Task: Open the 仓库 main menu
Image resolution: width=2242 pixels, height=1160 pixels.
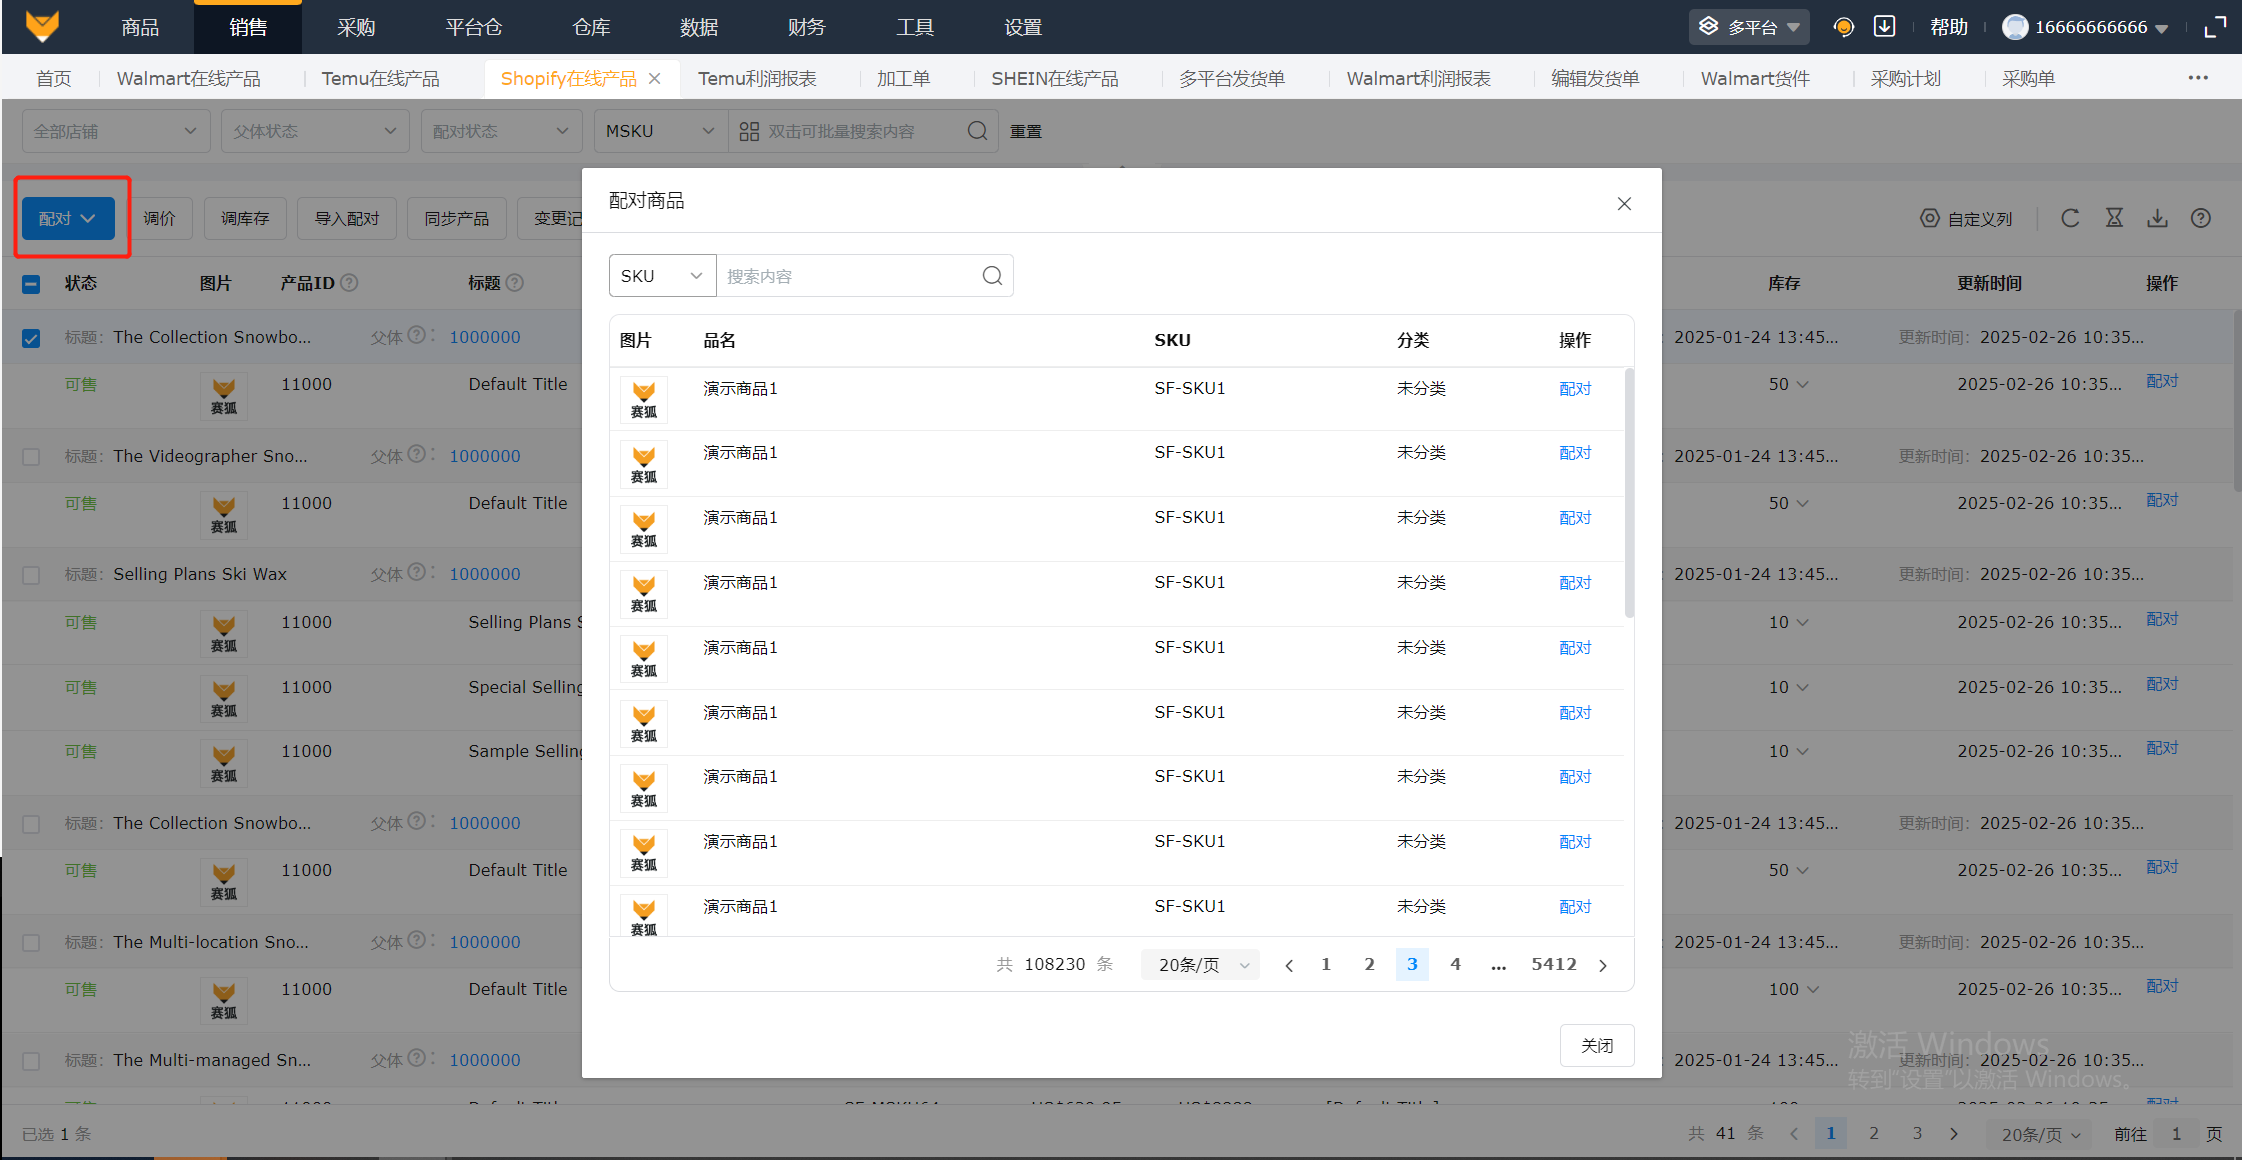Action: (591, 27)
